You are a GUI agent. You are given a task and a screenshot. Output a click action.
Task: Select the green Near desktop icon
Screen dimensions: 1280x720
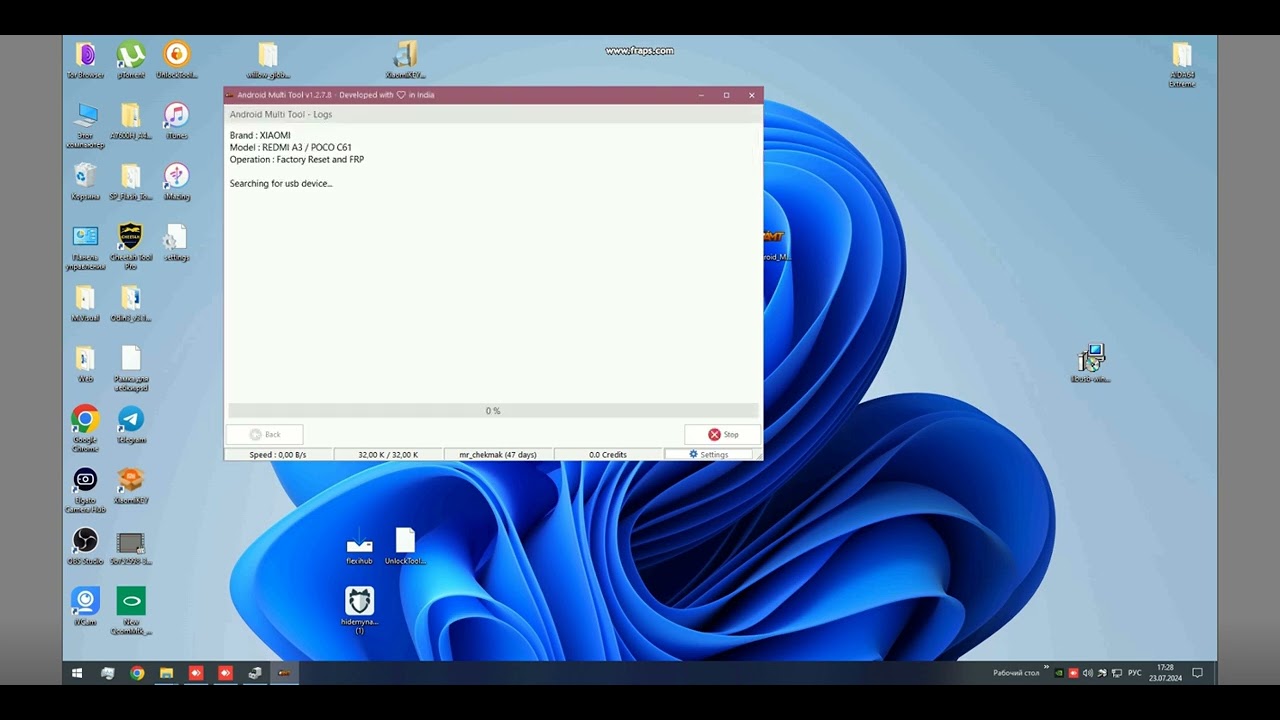point(131,611)
